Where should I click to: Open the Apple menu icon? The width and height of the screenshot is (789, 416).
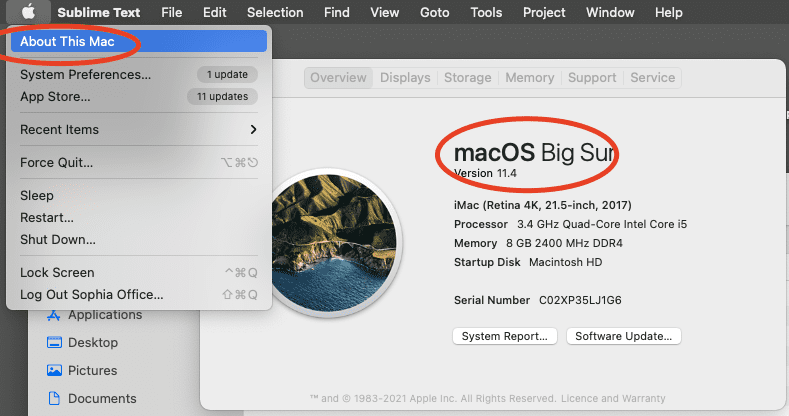point(28,11)
